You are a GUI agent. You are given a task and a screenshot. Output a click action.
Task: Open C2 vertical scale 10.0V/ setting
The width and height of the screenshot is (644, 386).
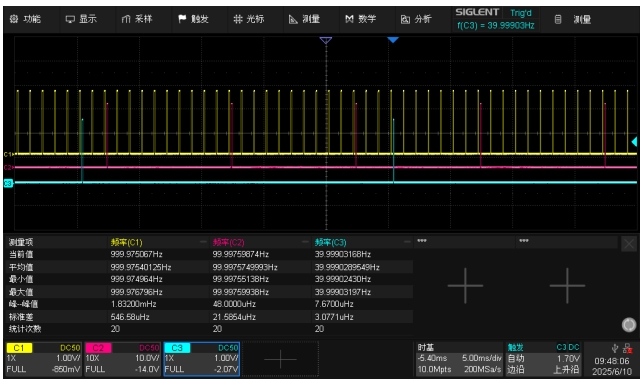click(x=147, y=358)
